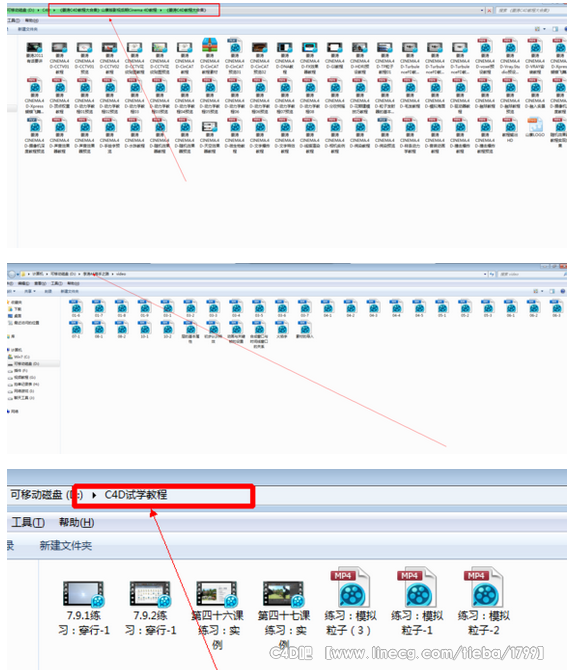Select file 01-6 in the video folder window

coord(76,309)
